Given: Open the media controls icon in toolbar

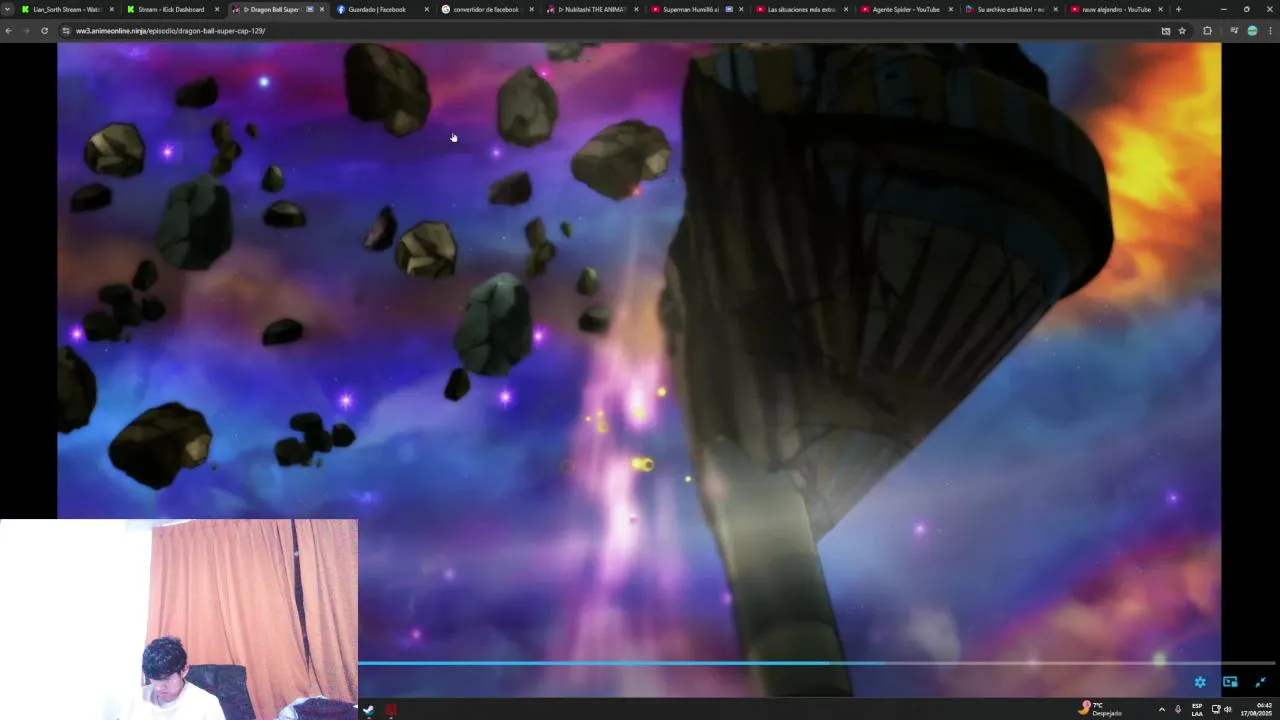Looking at the screenshot, I should click(x=1234, y=31).
